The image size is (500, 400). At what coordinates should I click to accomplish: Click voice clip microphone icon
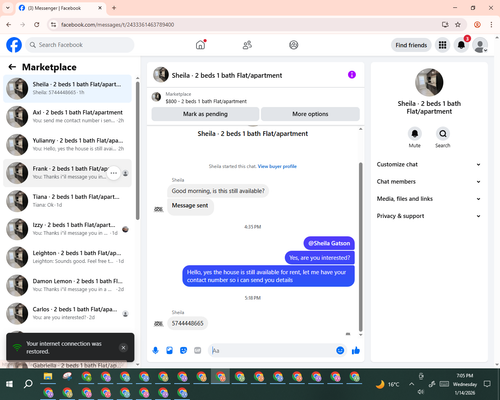(155, 350)
